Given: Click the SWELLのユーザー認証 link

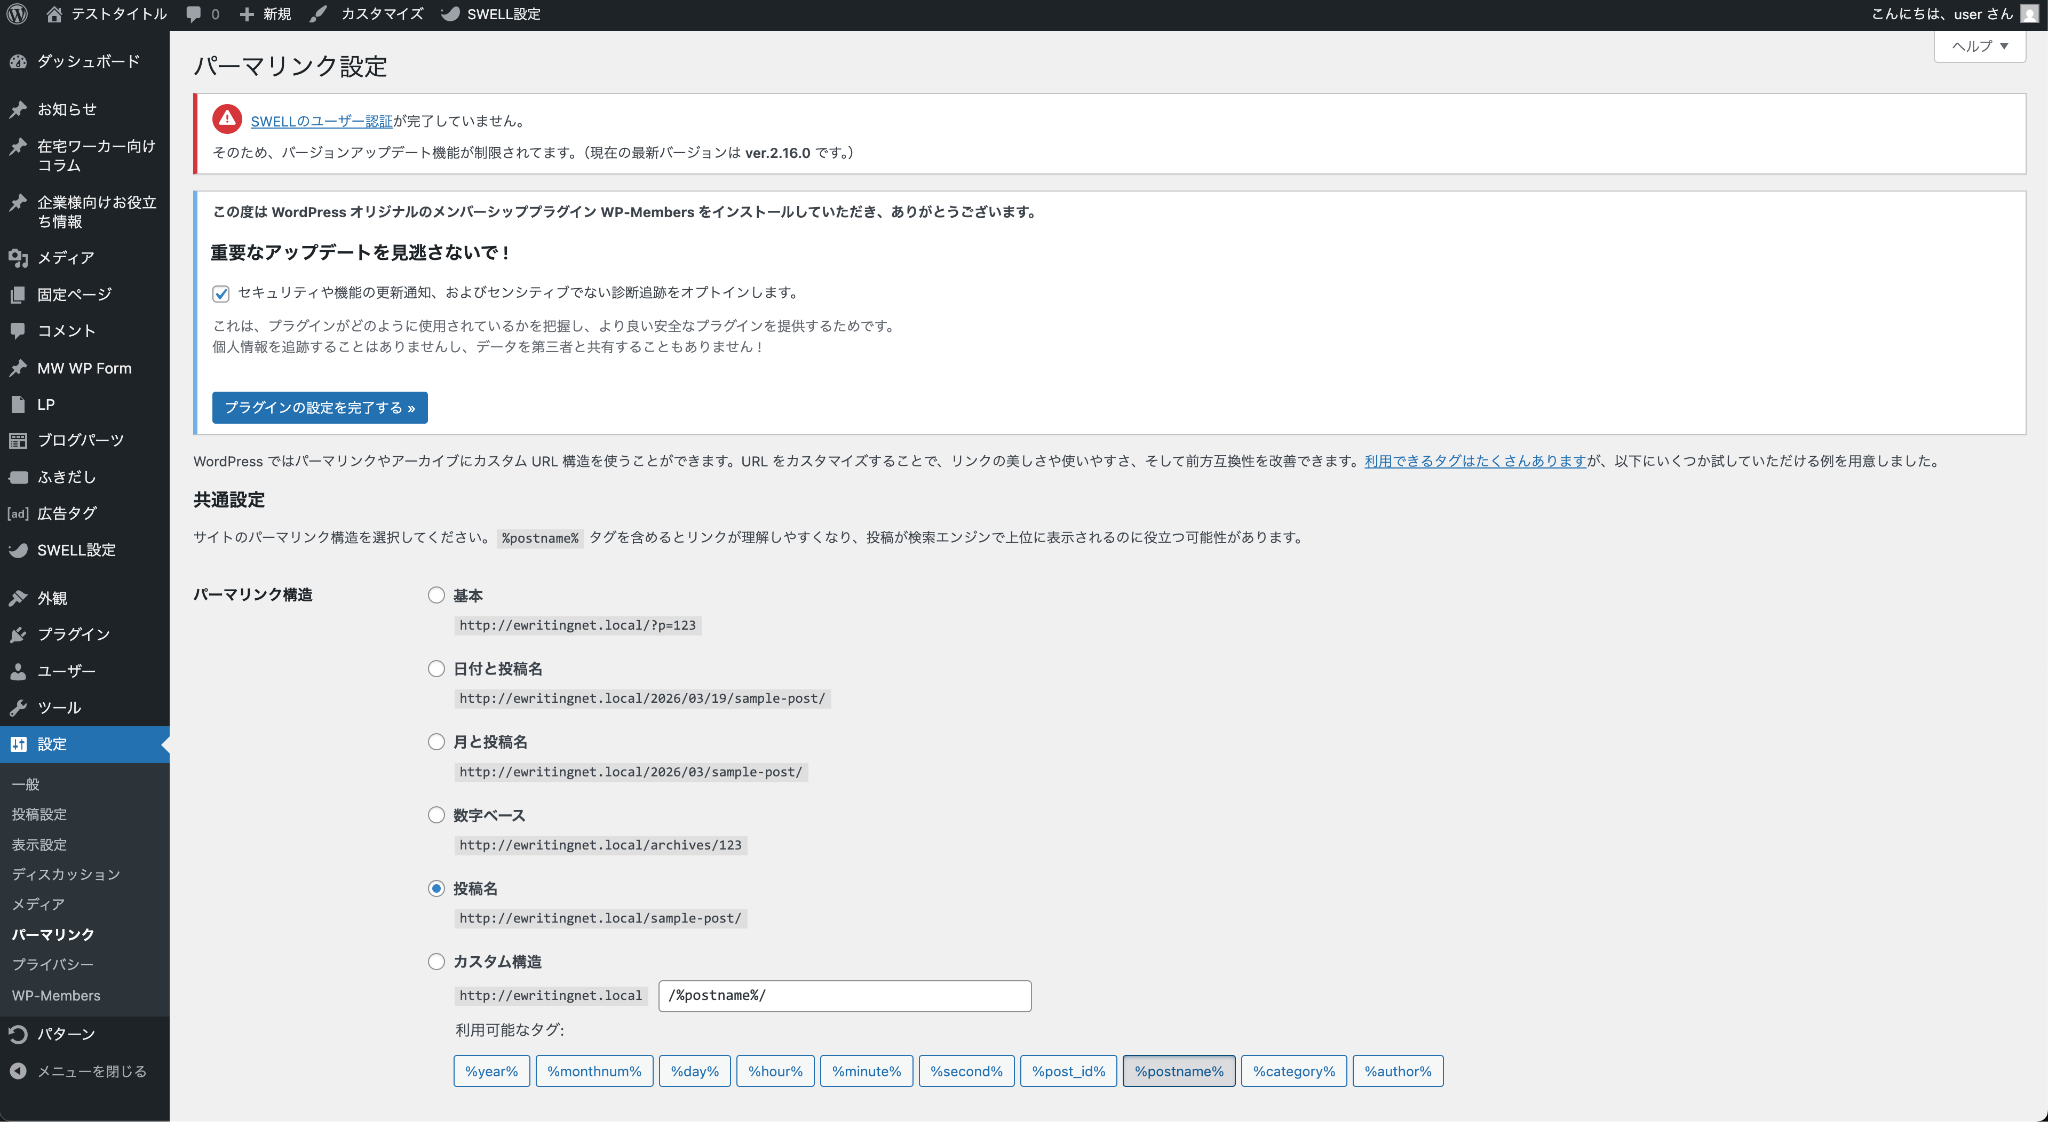Looking at the screenshot, I should pos(321,121).
